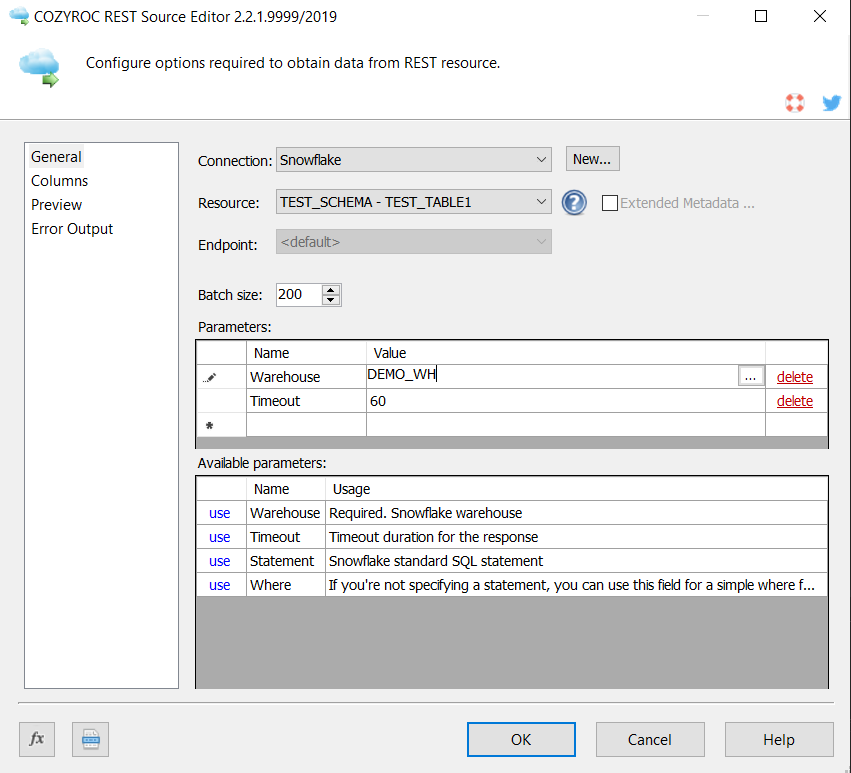Click the New... connection button
Image resolution: width=851 pixels, height=773 pixels.
pos(592,159)
